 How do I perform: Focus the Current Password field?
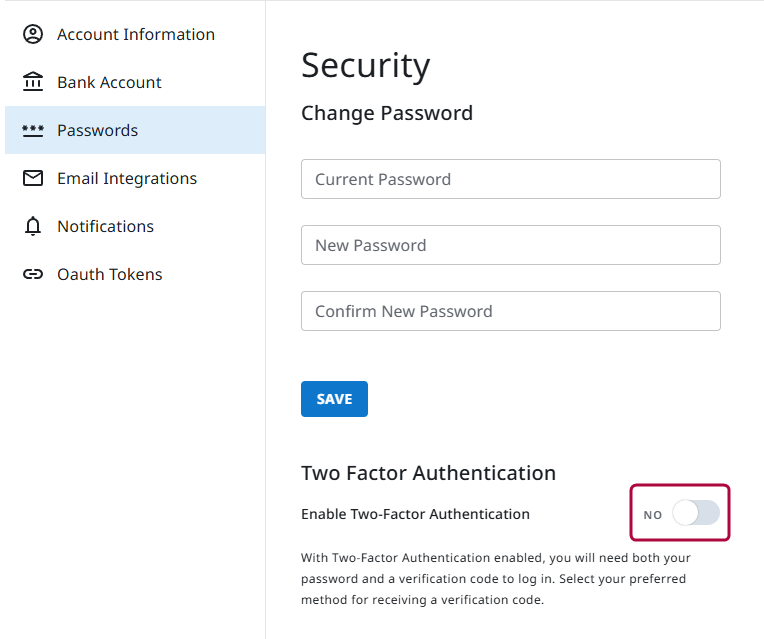[x=511, y=179]
